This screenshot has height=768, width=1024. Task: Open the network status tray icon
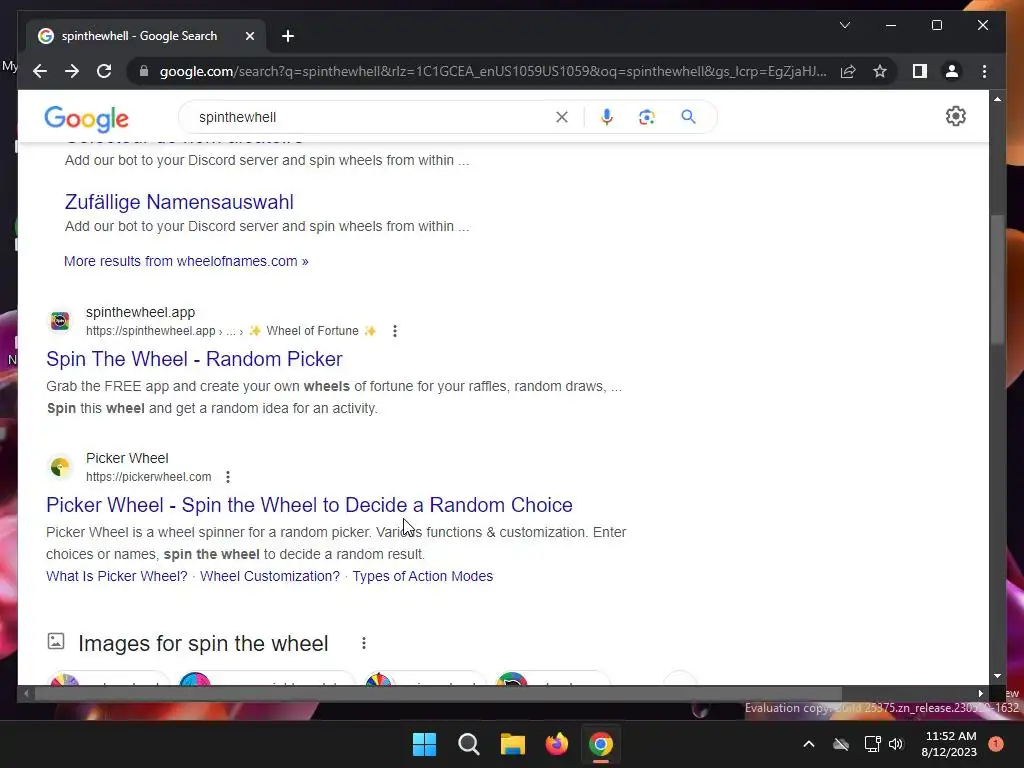tap(872, 744)
